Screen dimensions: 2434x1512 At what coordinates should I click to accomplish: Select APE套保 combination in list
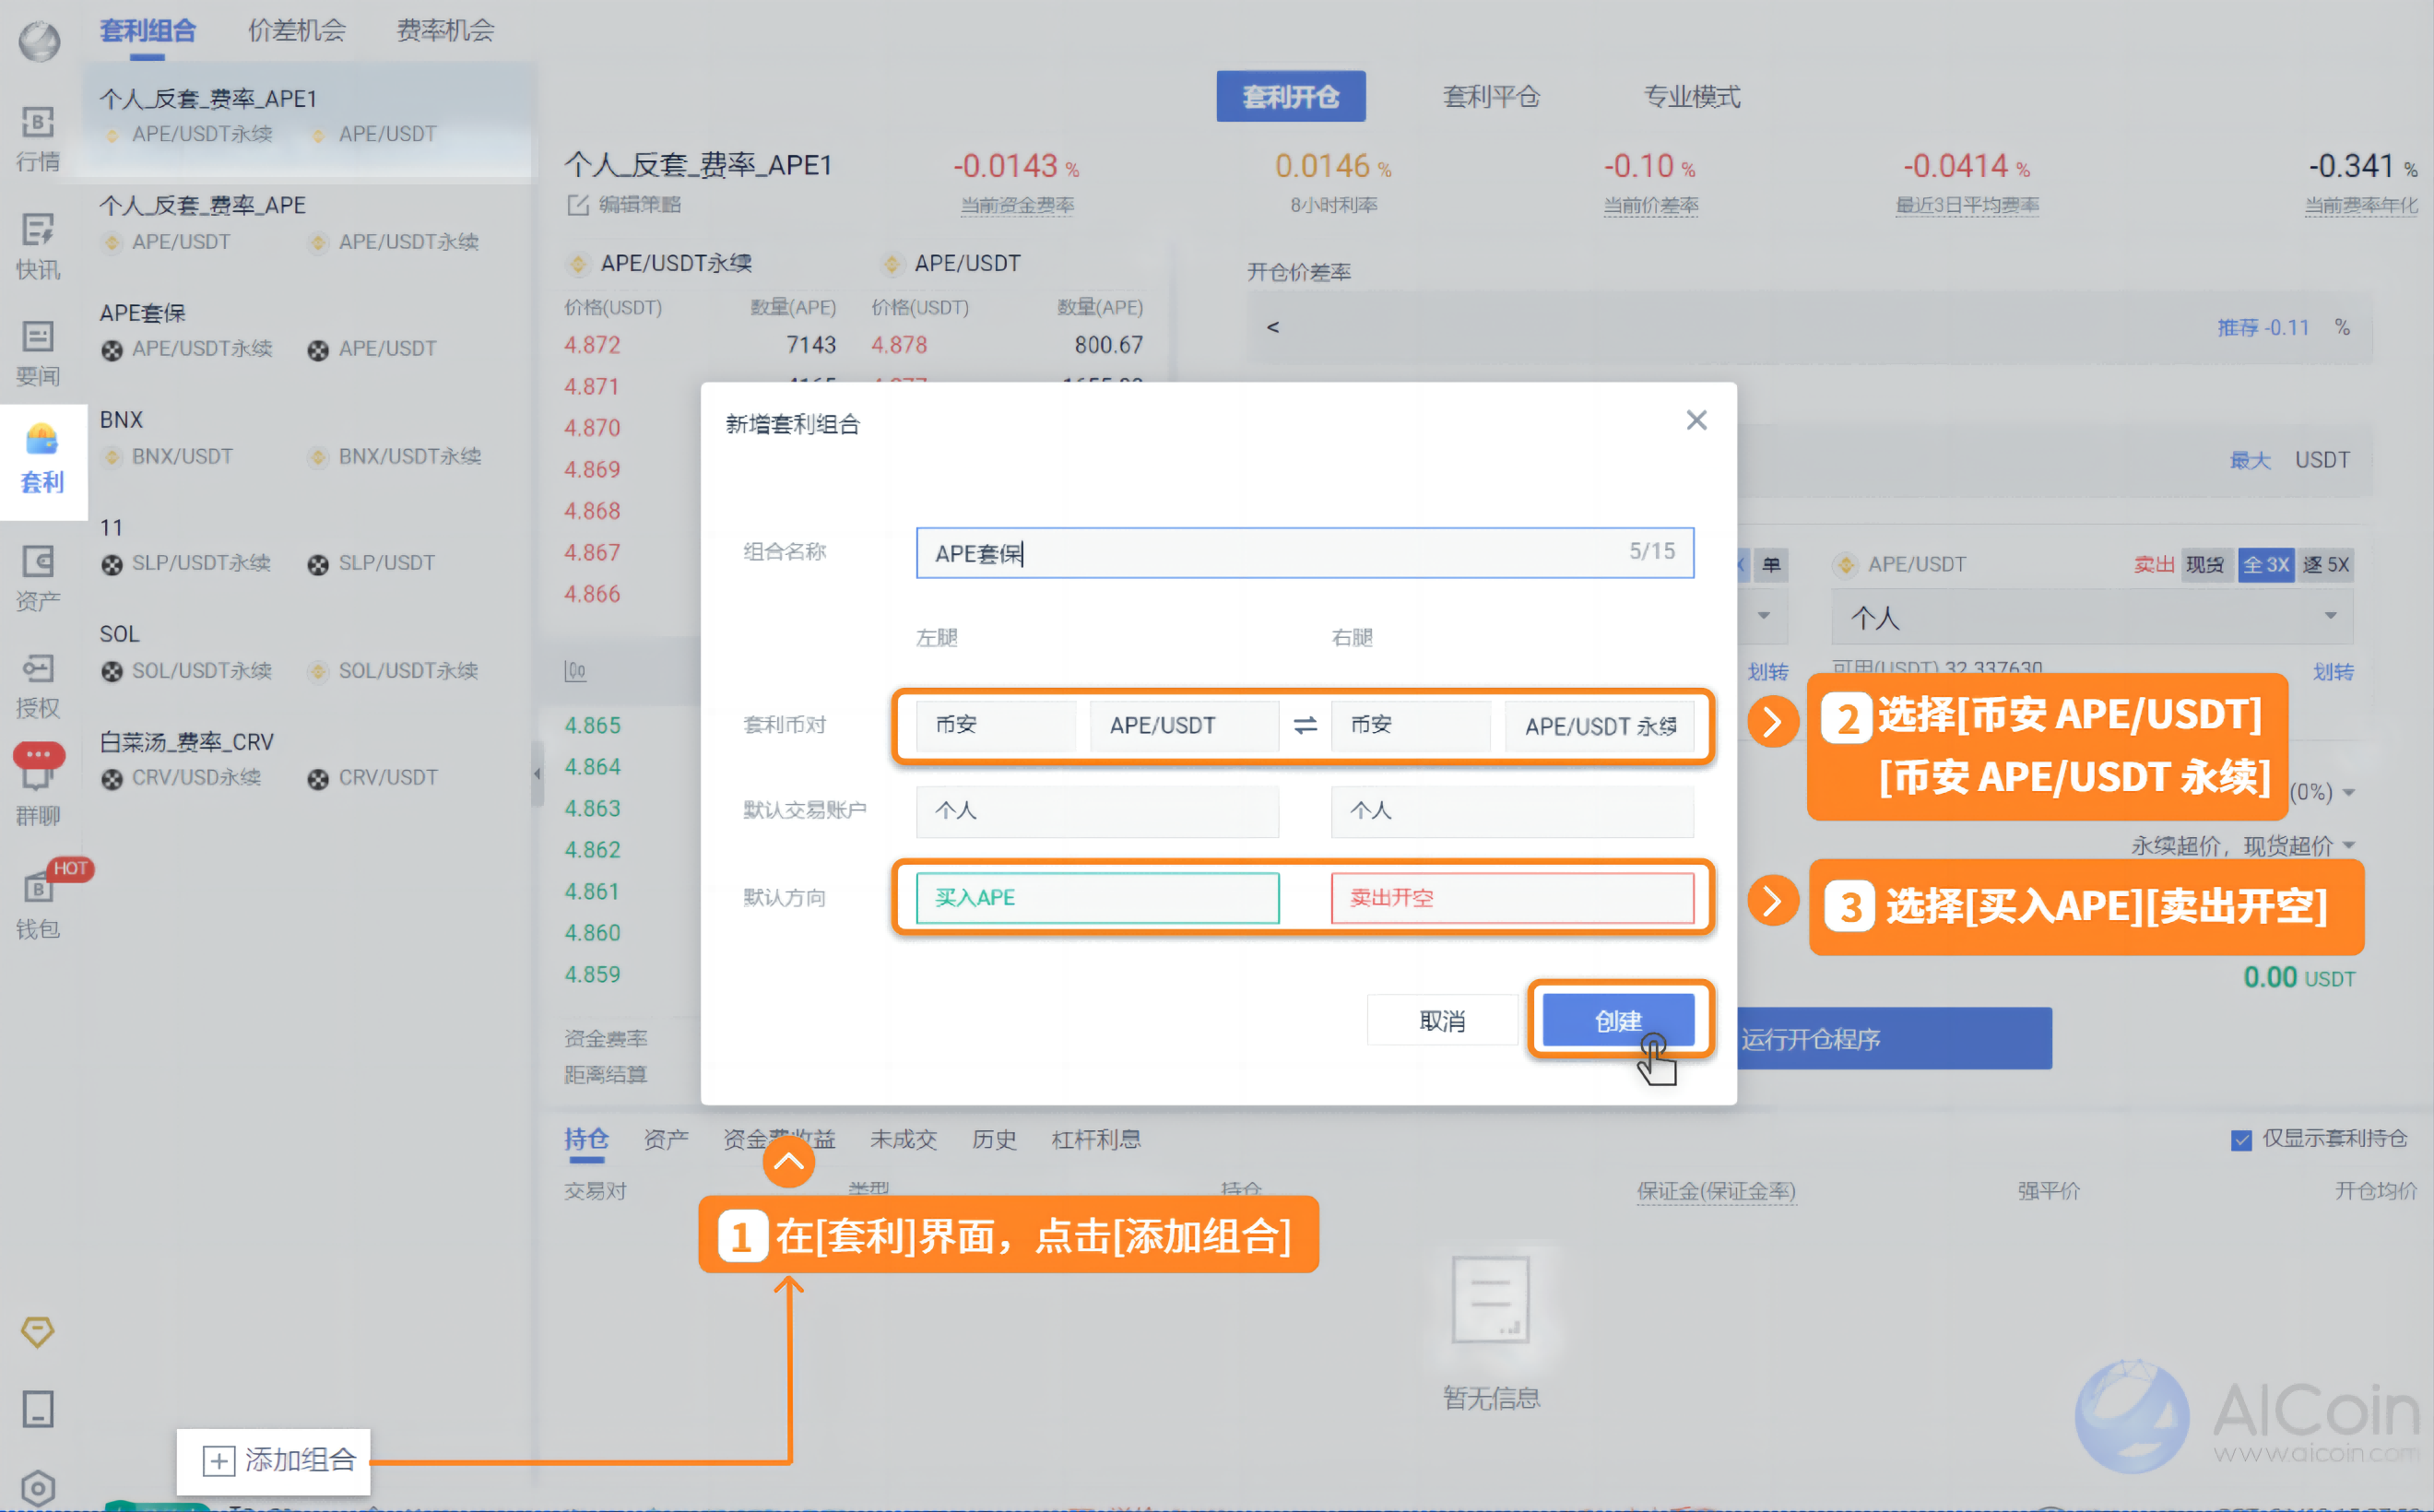pyautogui.click(x=309, y=330)
